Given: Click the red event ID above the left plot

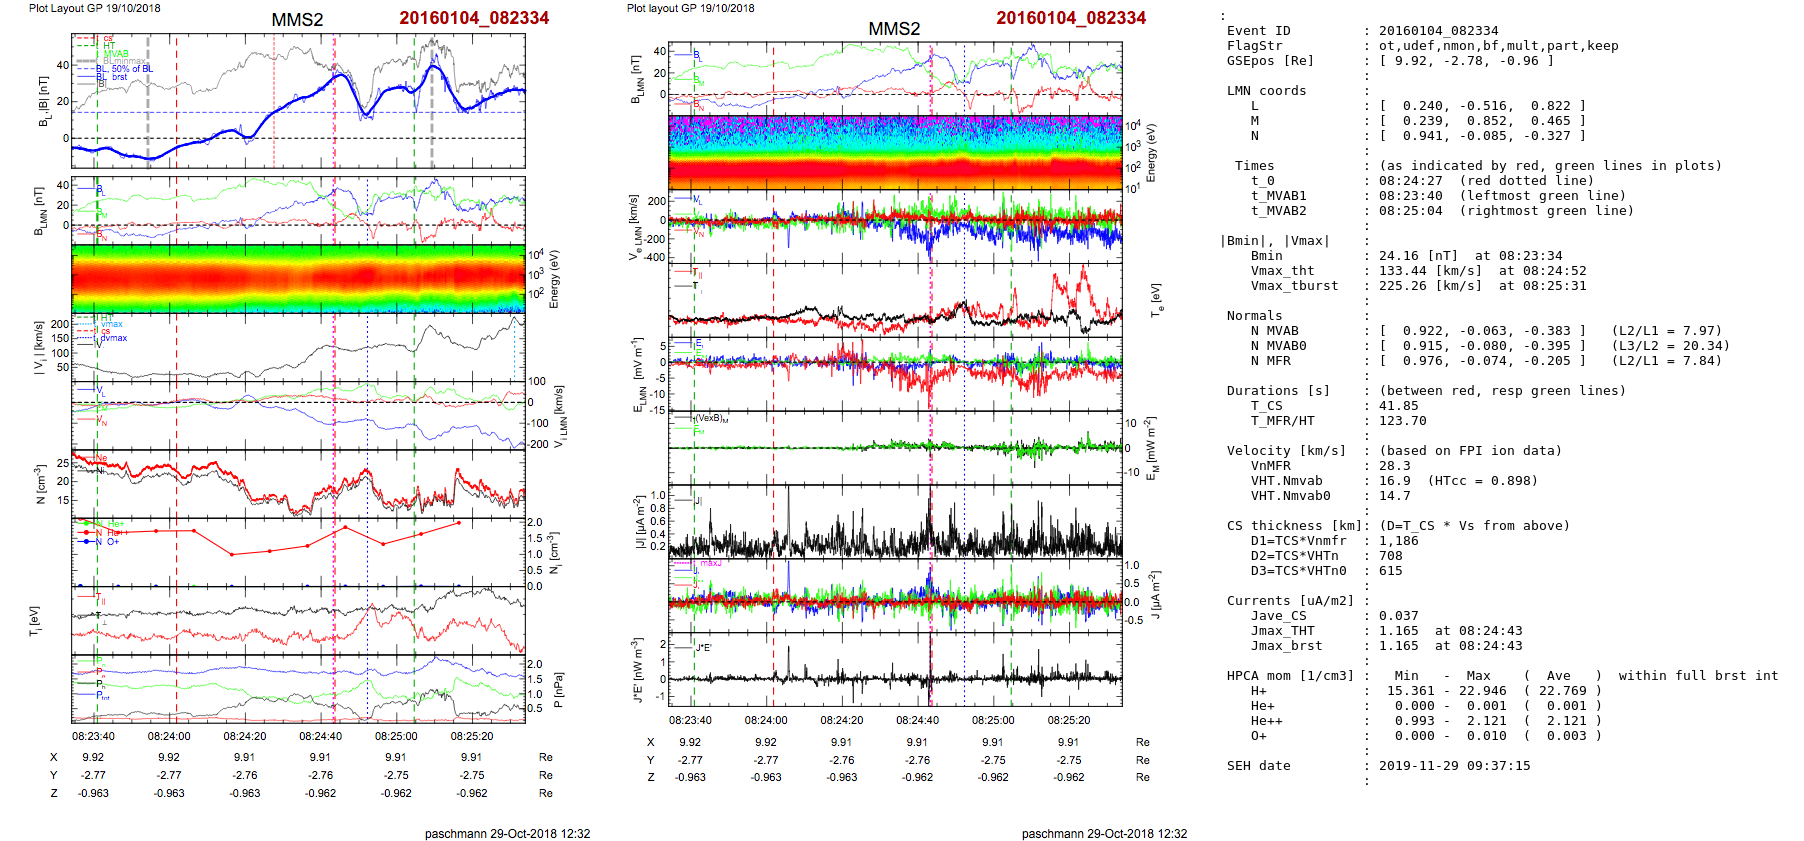Looking at the screenshot, I should click(474, 18).
